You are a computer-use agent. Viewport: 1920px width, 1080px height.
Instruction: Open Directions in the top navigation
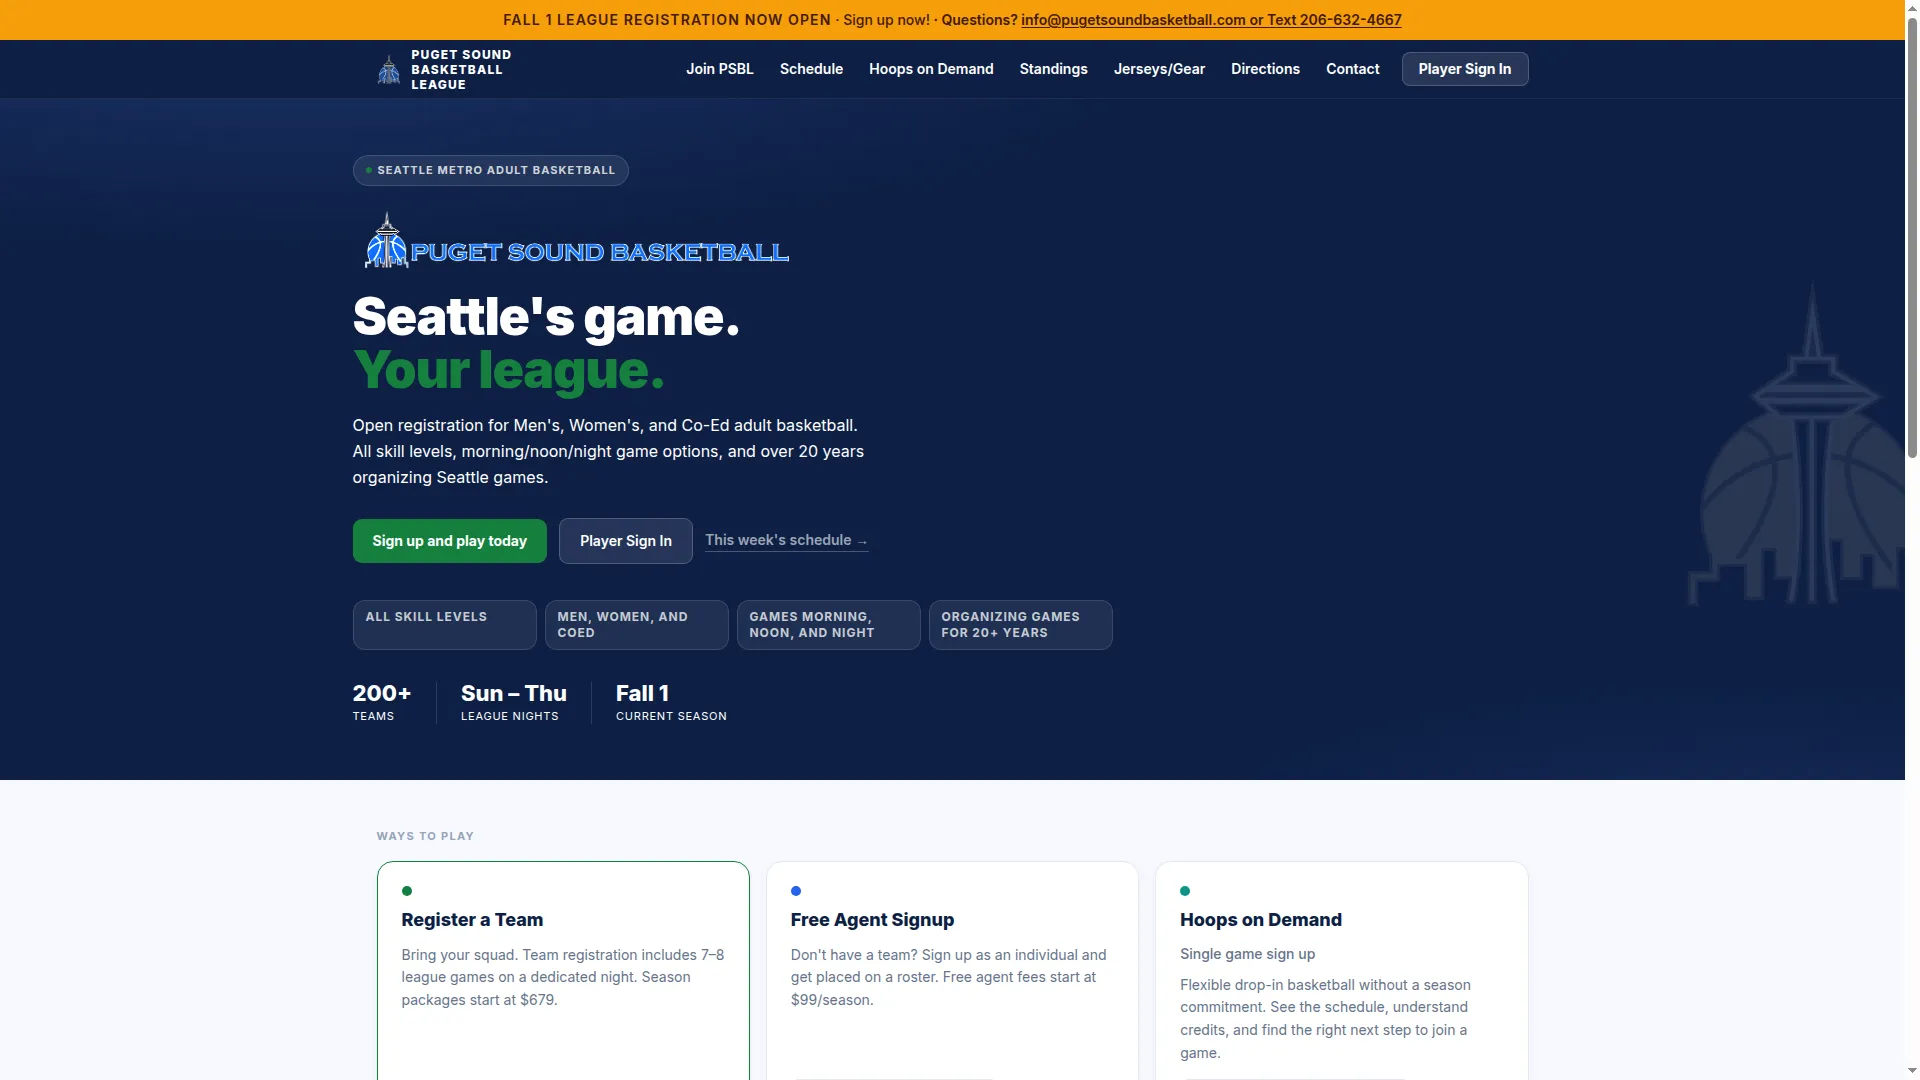pyautogui.click(x=1265, y=69)
